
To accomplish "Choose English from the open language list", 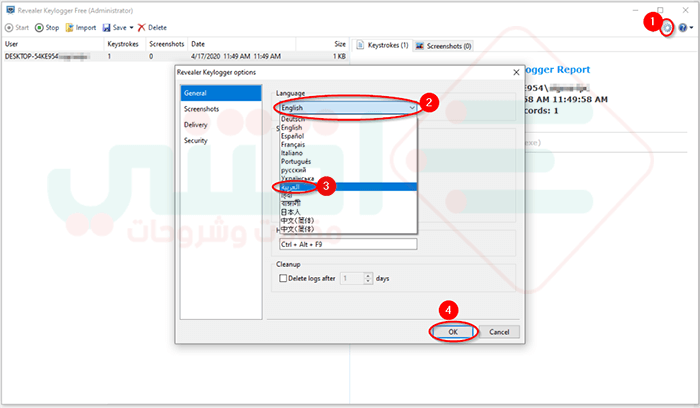I will (349, 128).
